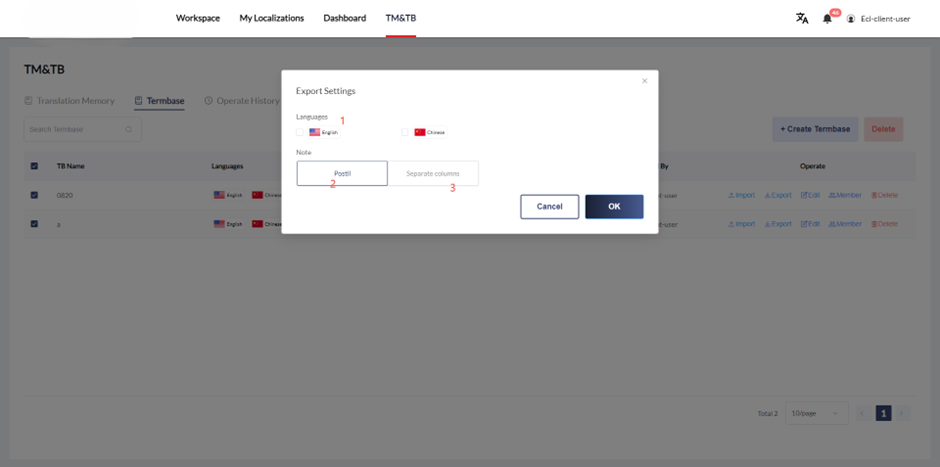Toggle the select-all checkbox in table header
This screenshot has width=940, height=467.
[x=35, y=166]
